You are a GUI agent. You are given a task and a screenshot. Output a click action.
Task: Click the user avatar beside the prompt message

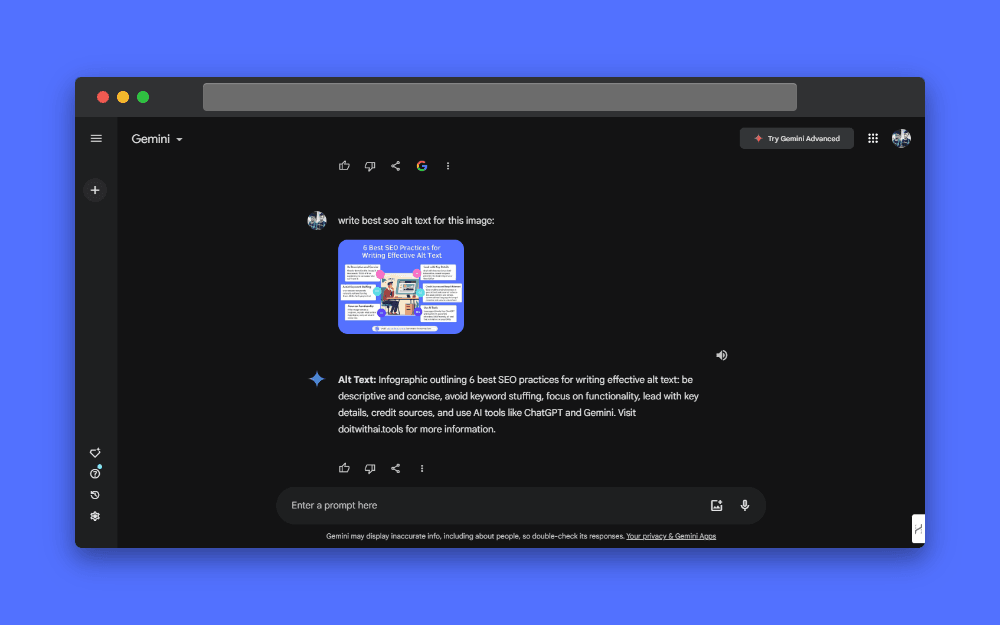[317, 221]
